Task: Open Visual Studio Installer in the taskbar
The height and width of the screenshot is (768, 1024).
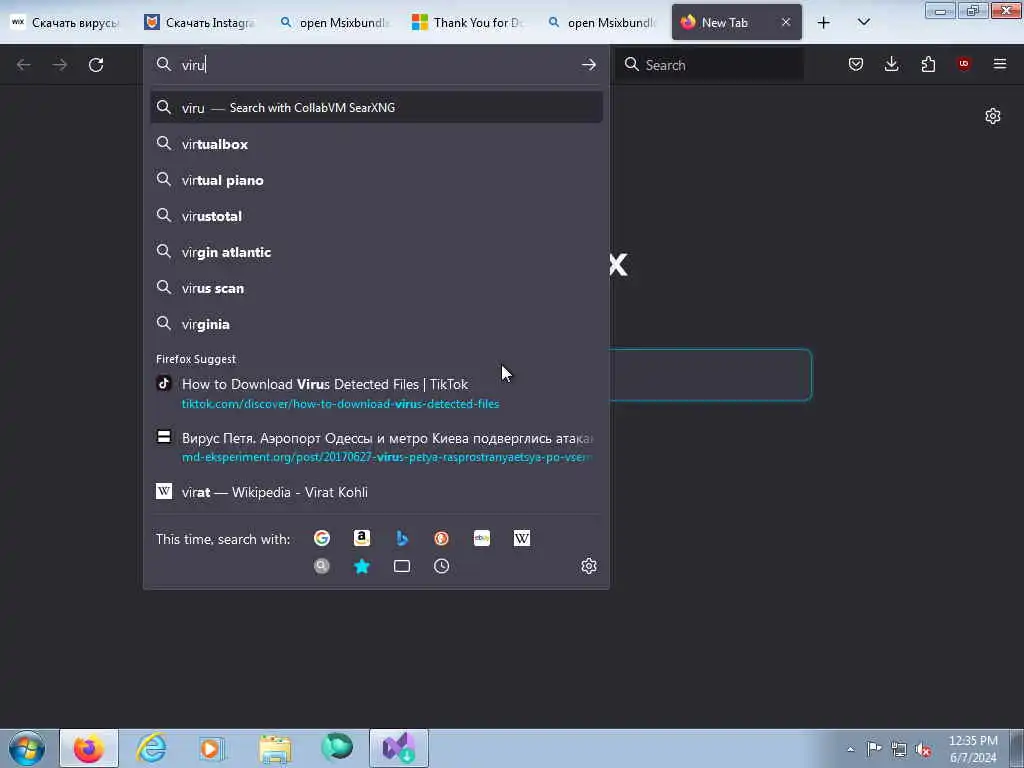Action: point(399,748)
